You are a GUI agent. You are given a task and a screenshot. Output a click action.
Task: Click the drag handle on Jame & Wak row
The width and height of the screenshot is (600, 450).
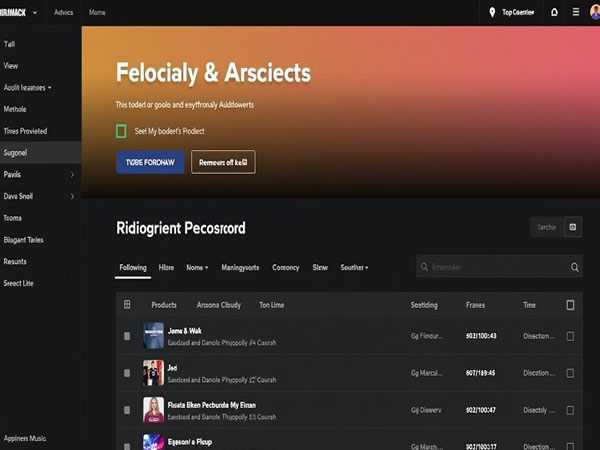point(127,336)
